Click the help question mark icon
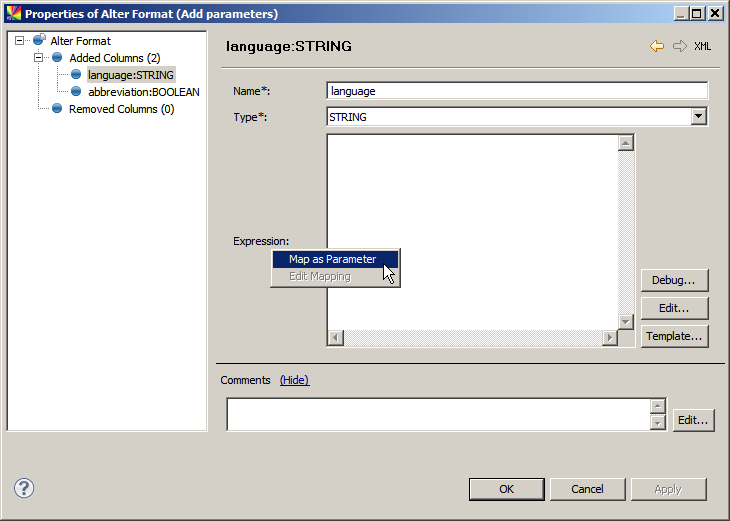Image resolution: width=730 pixels, height=521 pixels. pos(25,488)
